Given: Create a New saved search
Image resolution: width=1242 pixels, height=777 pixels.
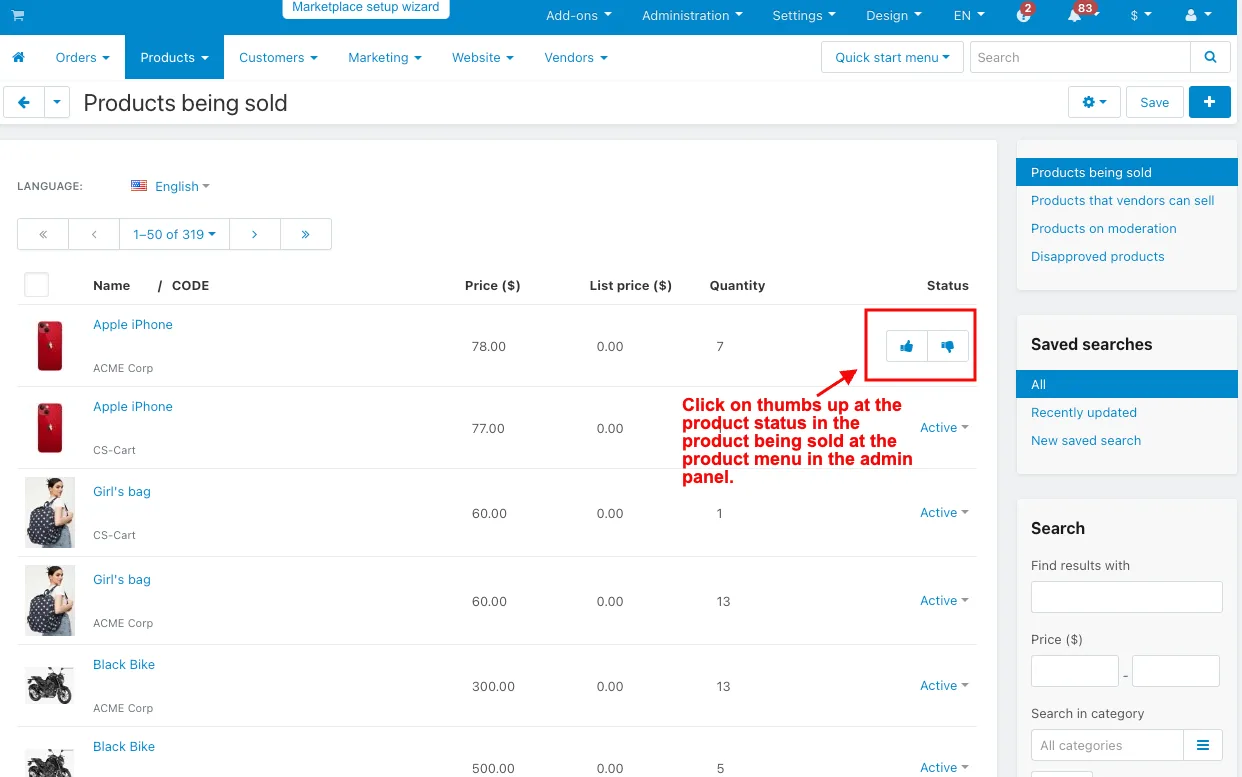Looking at the screenshot, I should pos(1086,440).
